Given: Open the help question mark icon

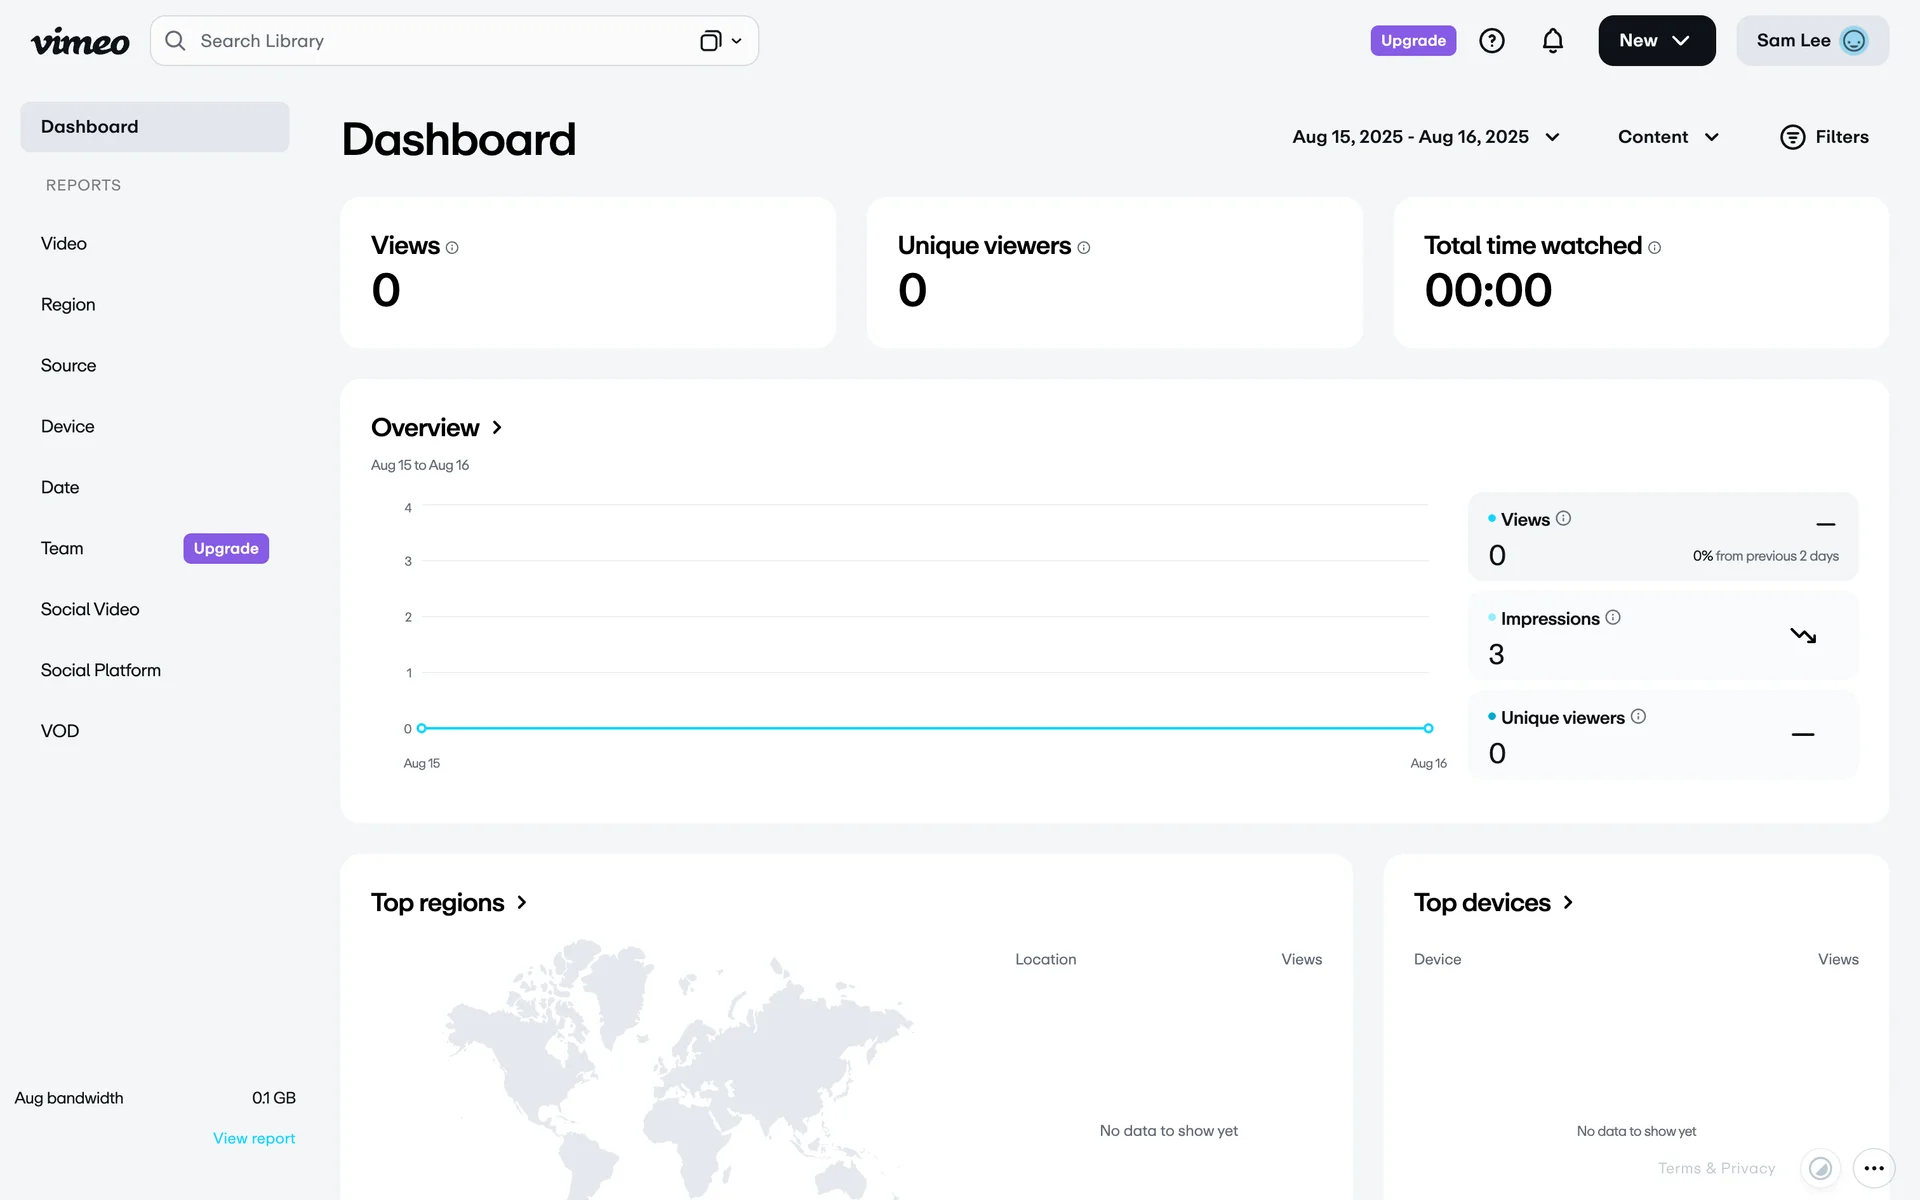Looking at the screenshot, I should (1491, 41).
